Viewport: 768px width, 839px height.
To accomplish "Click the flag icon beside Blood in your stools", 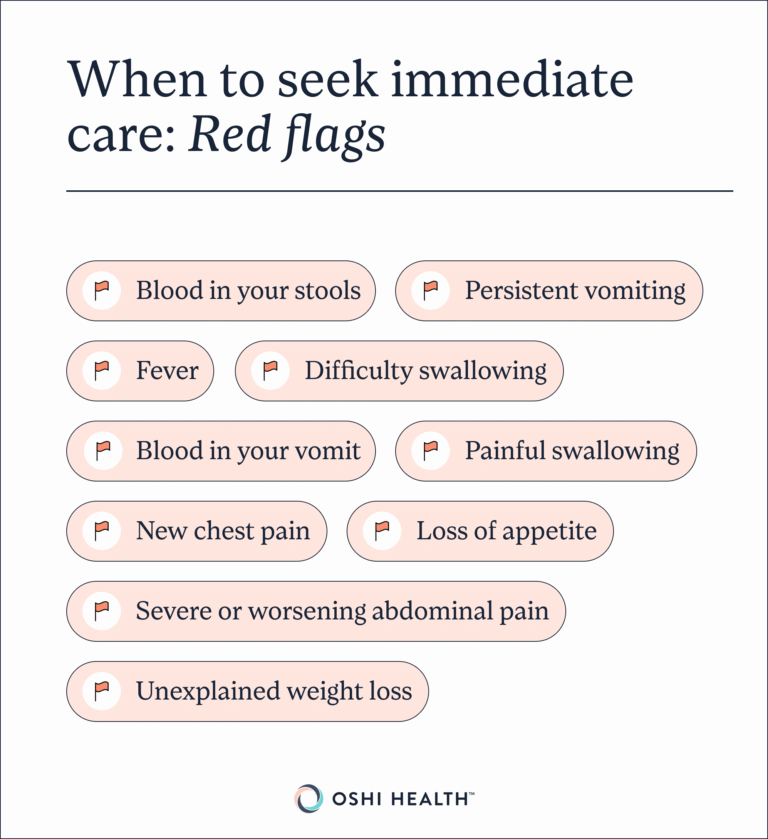I will 102,291.
